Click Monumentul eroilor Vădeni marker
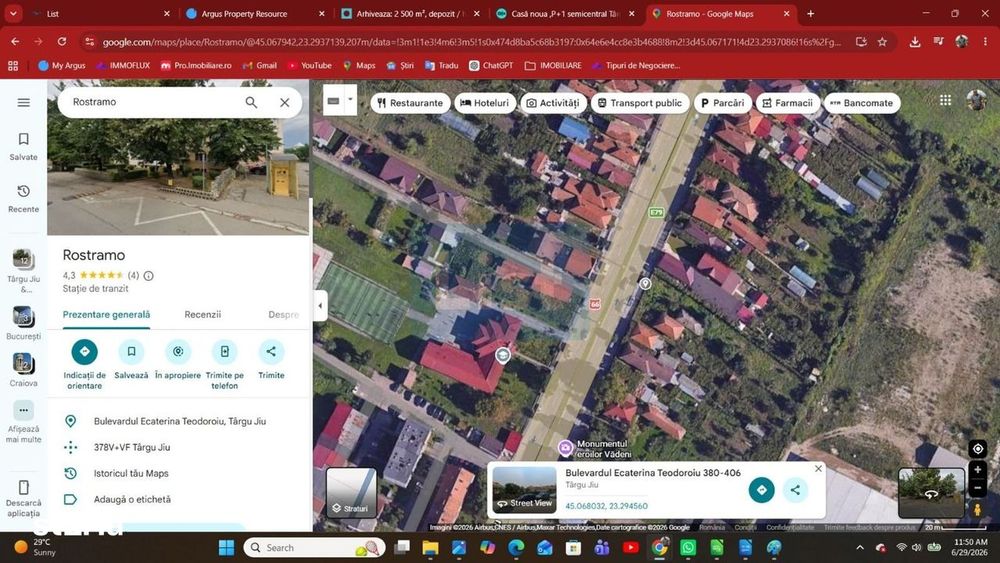 pos(565,448)
